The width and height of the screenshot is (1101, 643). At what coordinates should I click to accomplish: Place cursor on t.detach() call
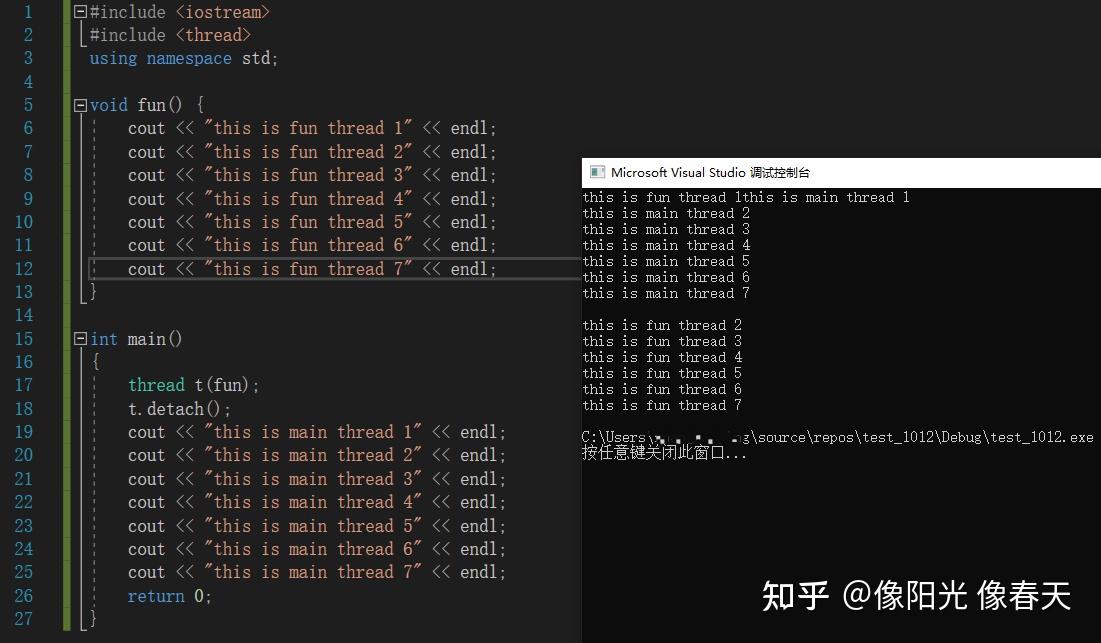pyautogui.click(x=179, y=409)
